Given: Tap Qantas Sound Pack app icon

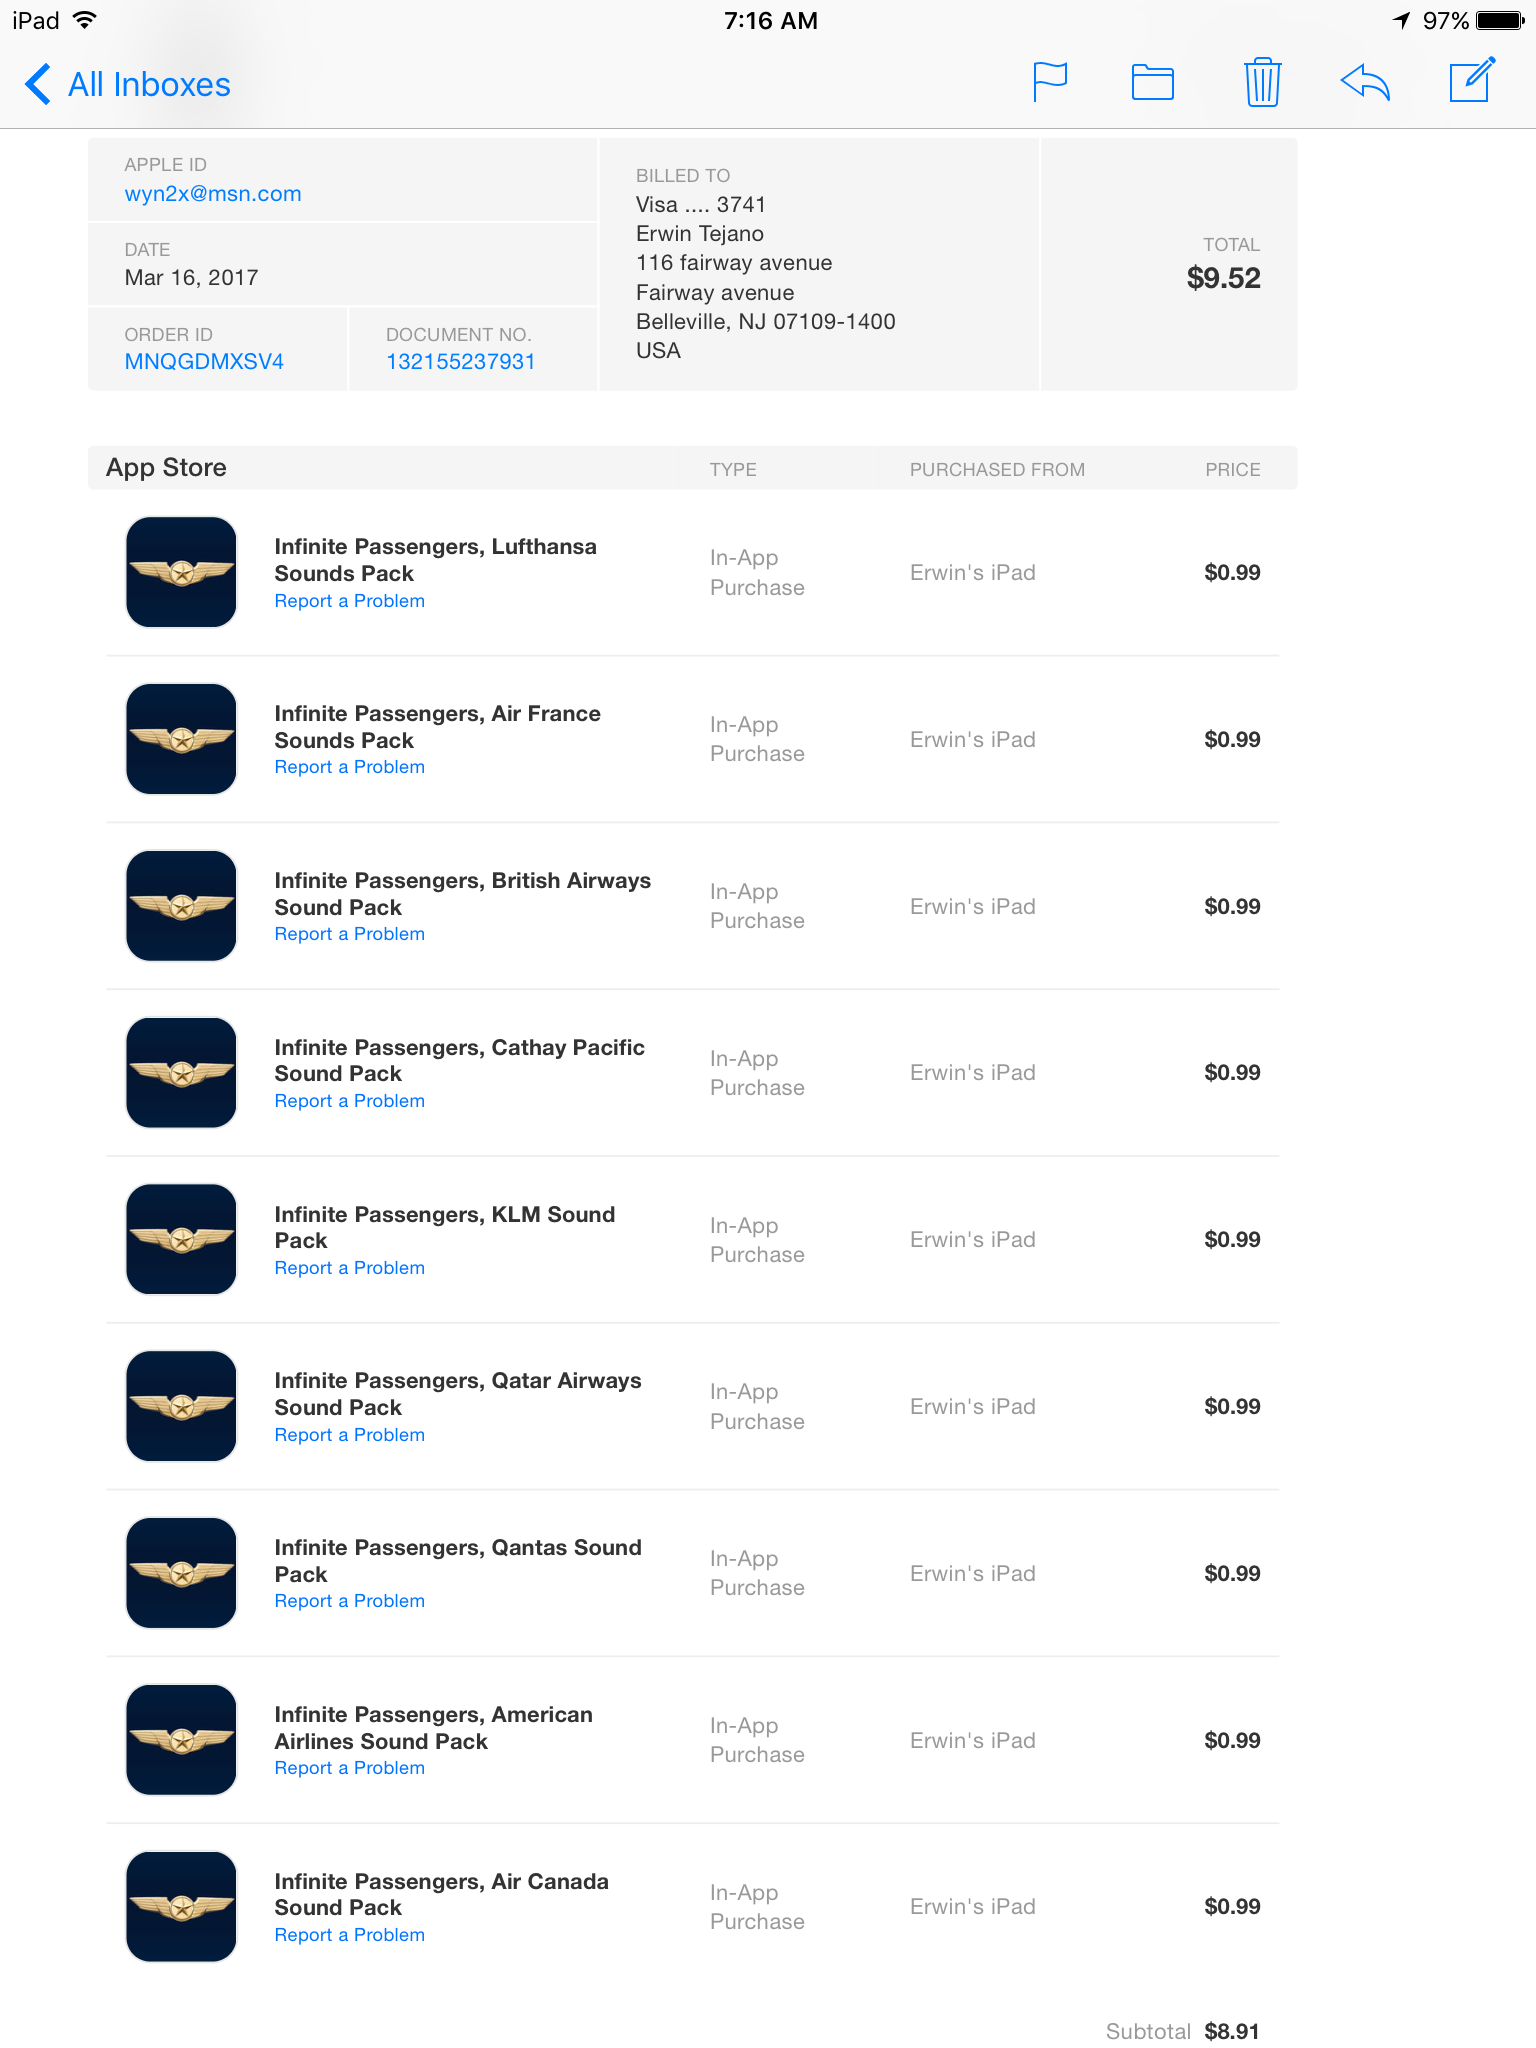Looking at the screenshot, I should [181, 1573].
